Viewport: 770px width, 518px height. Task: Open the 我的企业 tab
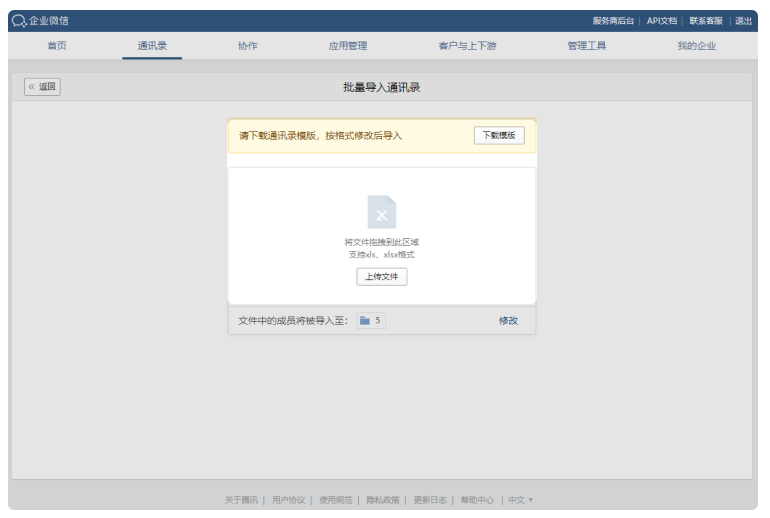coord(696,46)
